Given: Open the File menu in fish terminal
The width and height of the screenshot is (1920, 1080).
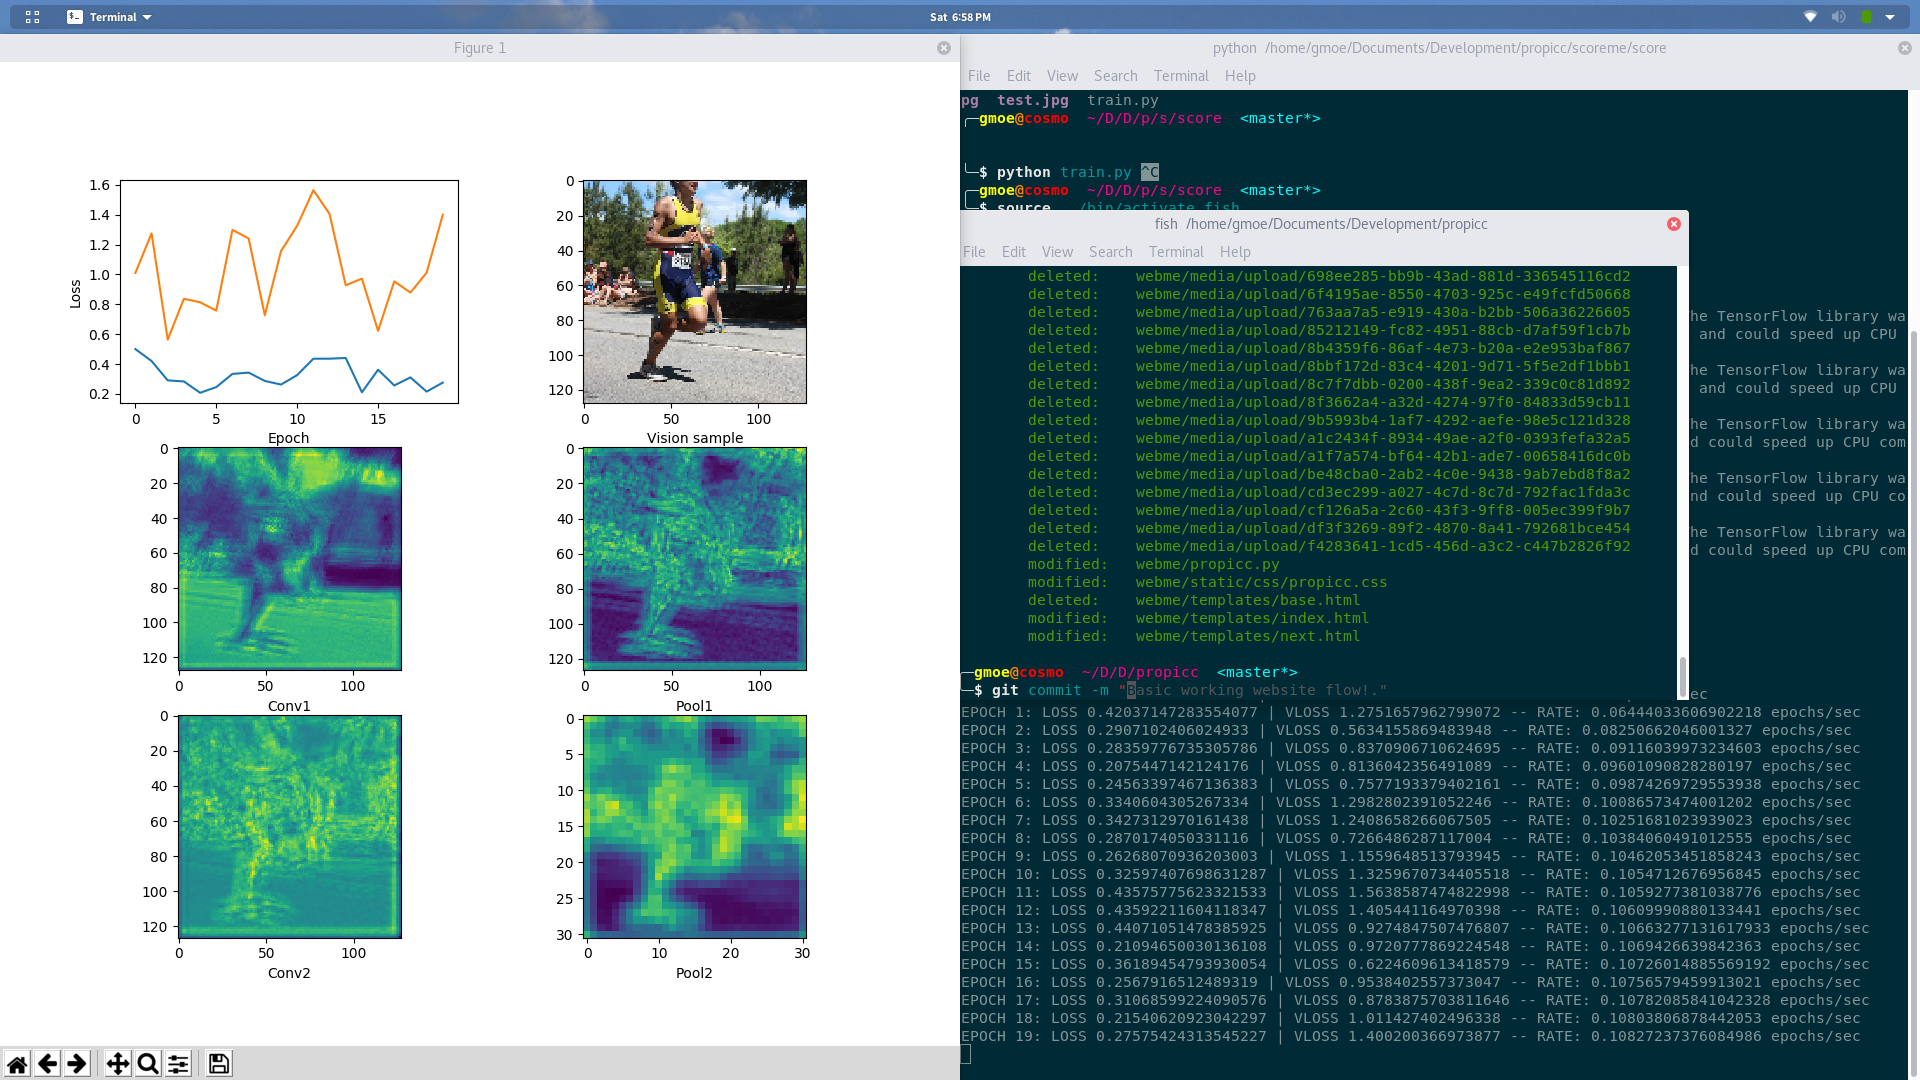Looking at the screenshot, I should (974, 252).
